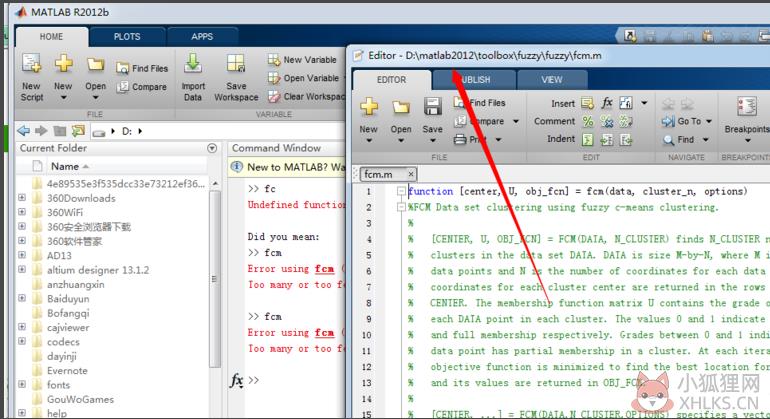Screen dimensions: 770x419
Task: Click the Go To icon in NAVIGATE group
Action: click(x=668, y=121)
